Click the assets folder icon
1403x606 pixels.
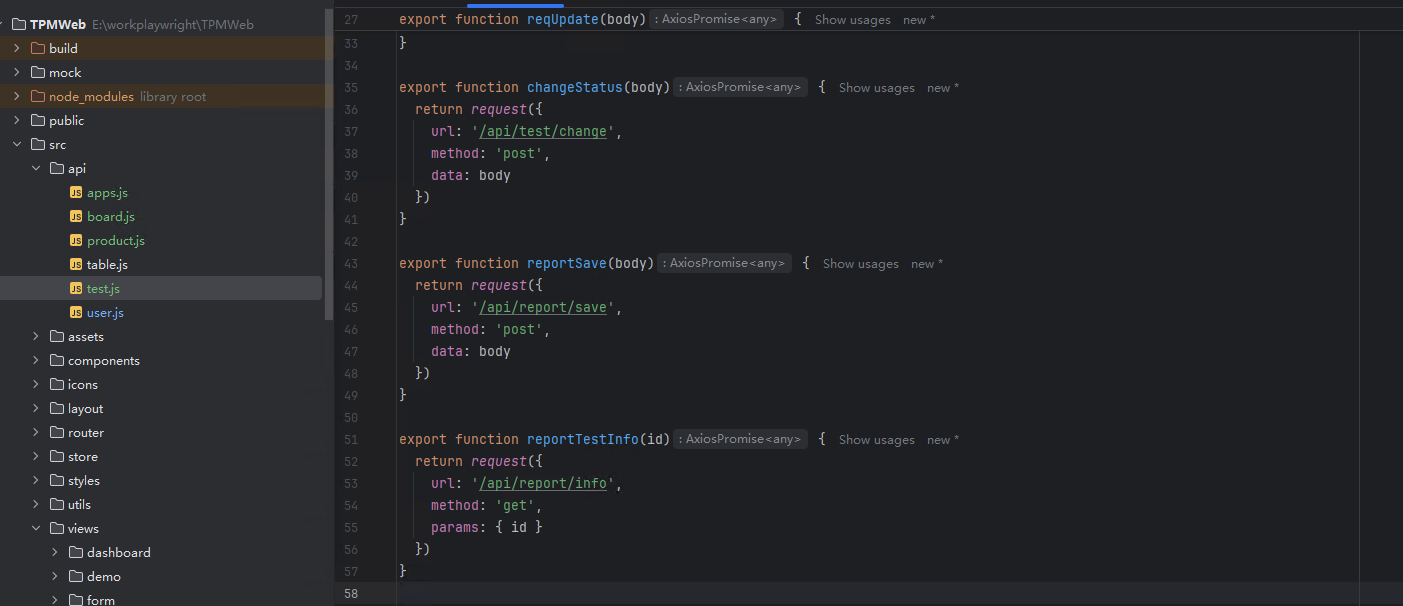57,337
